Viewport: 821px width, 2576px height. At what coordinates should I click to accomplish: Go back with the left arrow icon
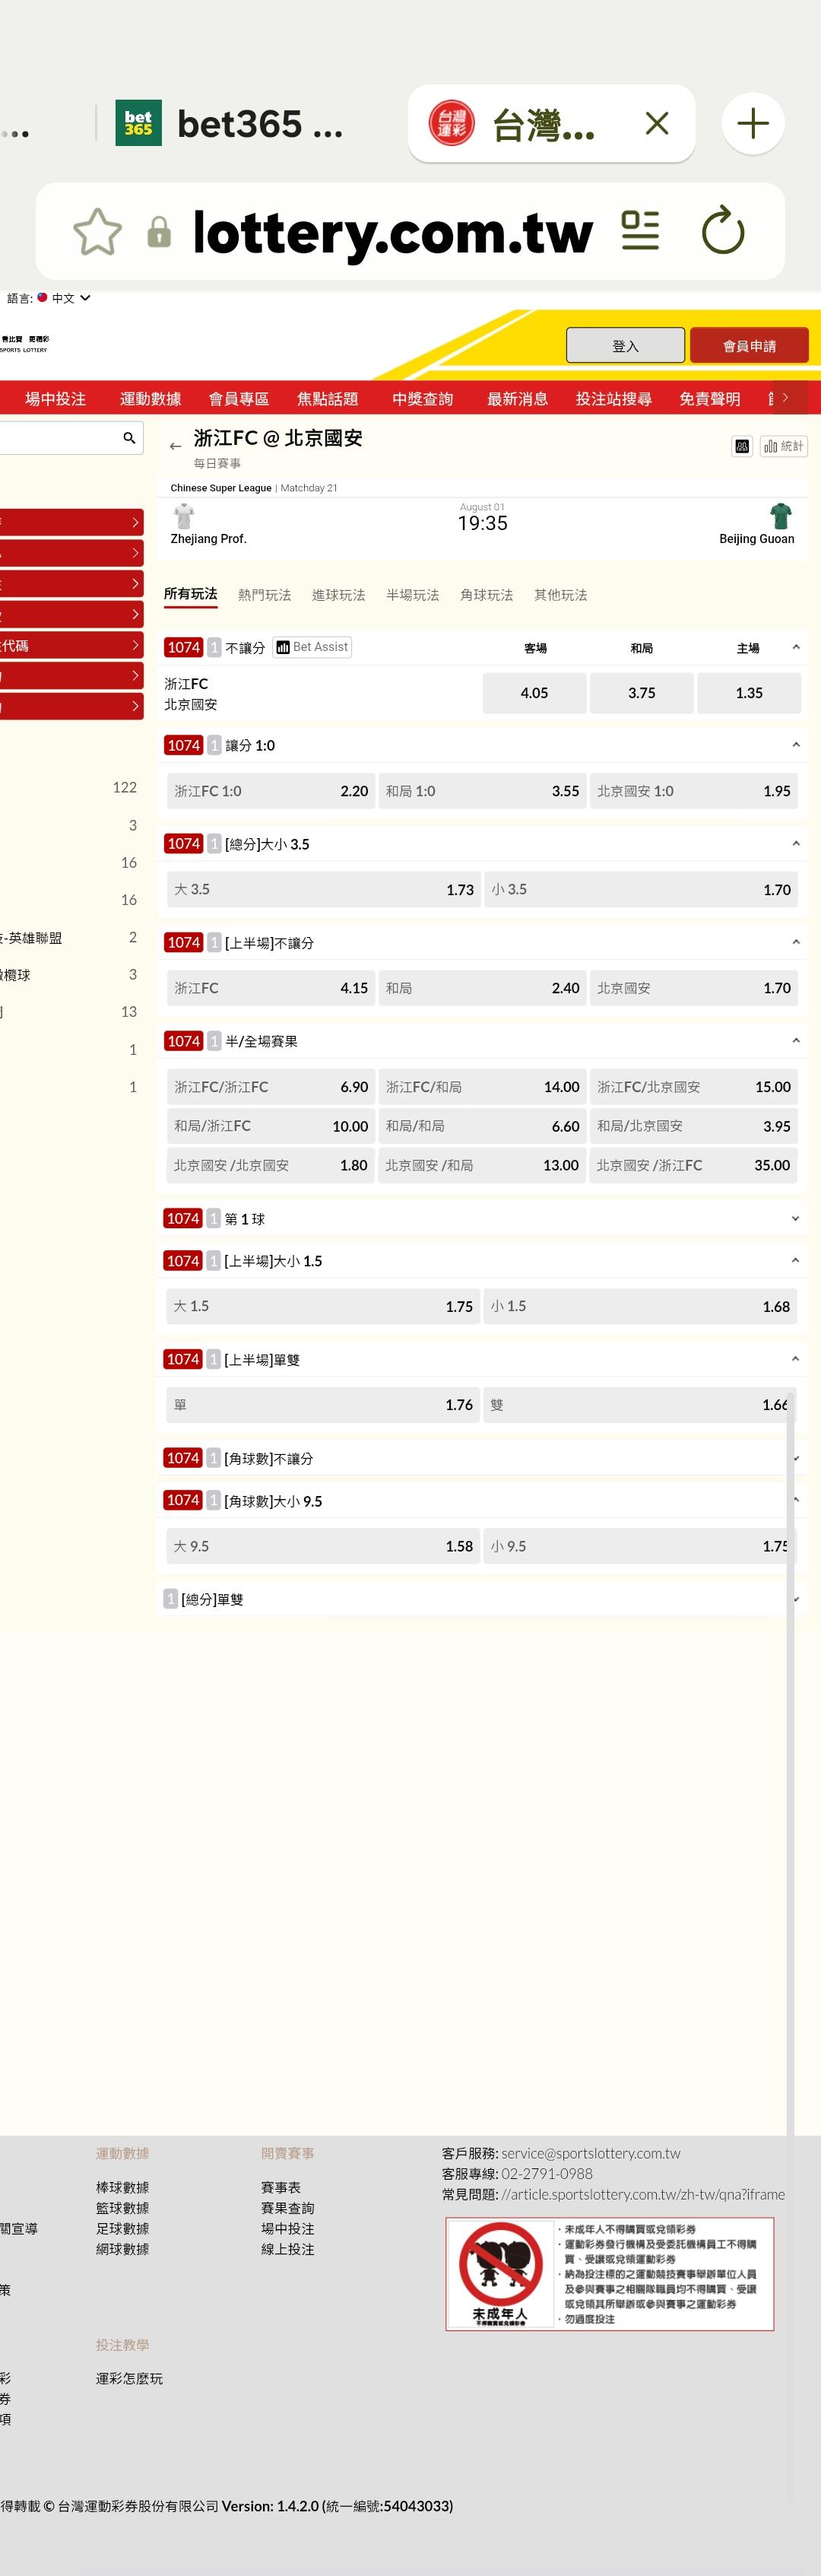176,447
